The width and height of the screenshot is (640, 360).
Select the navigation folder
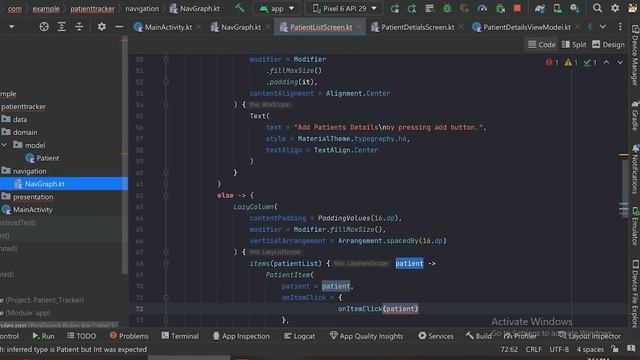click(24, 171)
